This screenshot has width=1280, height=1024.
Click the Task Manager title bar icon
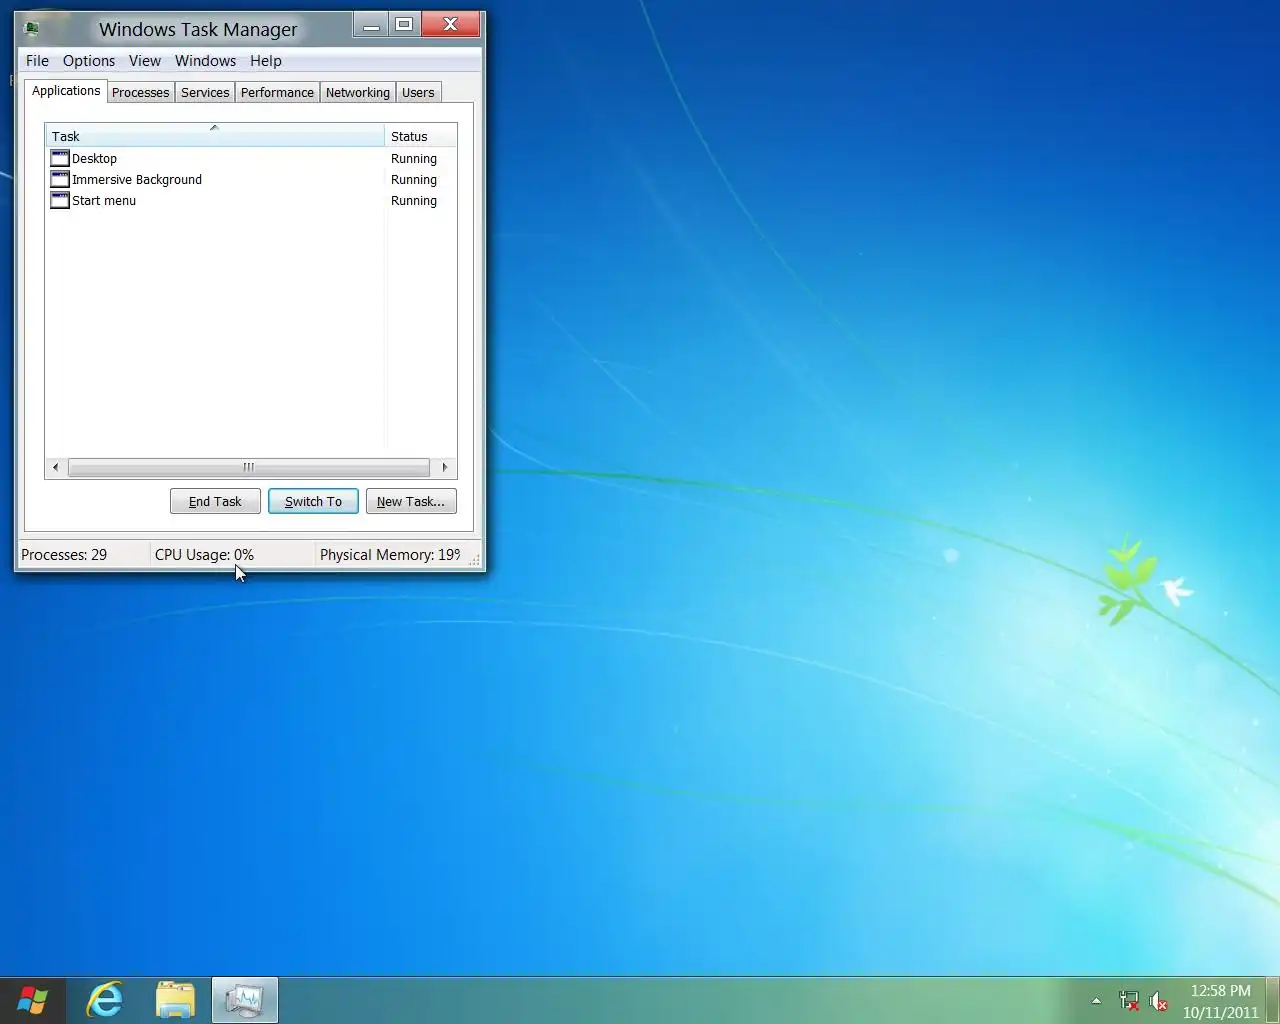pyautogui.click(x=31, y=29)
